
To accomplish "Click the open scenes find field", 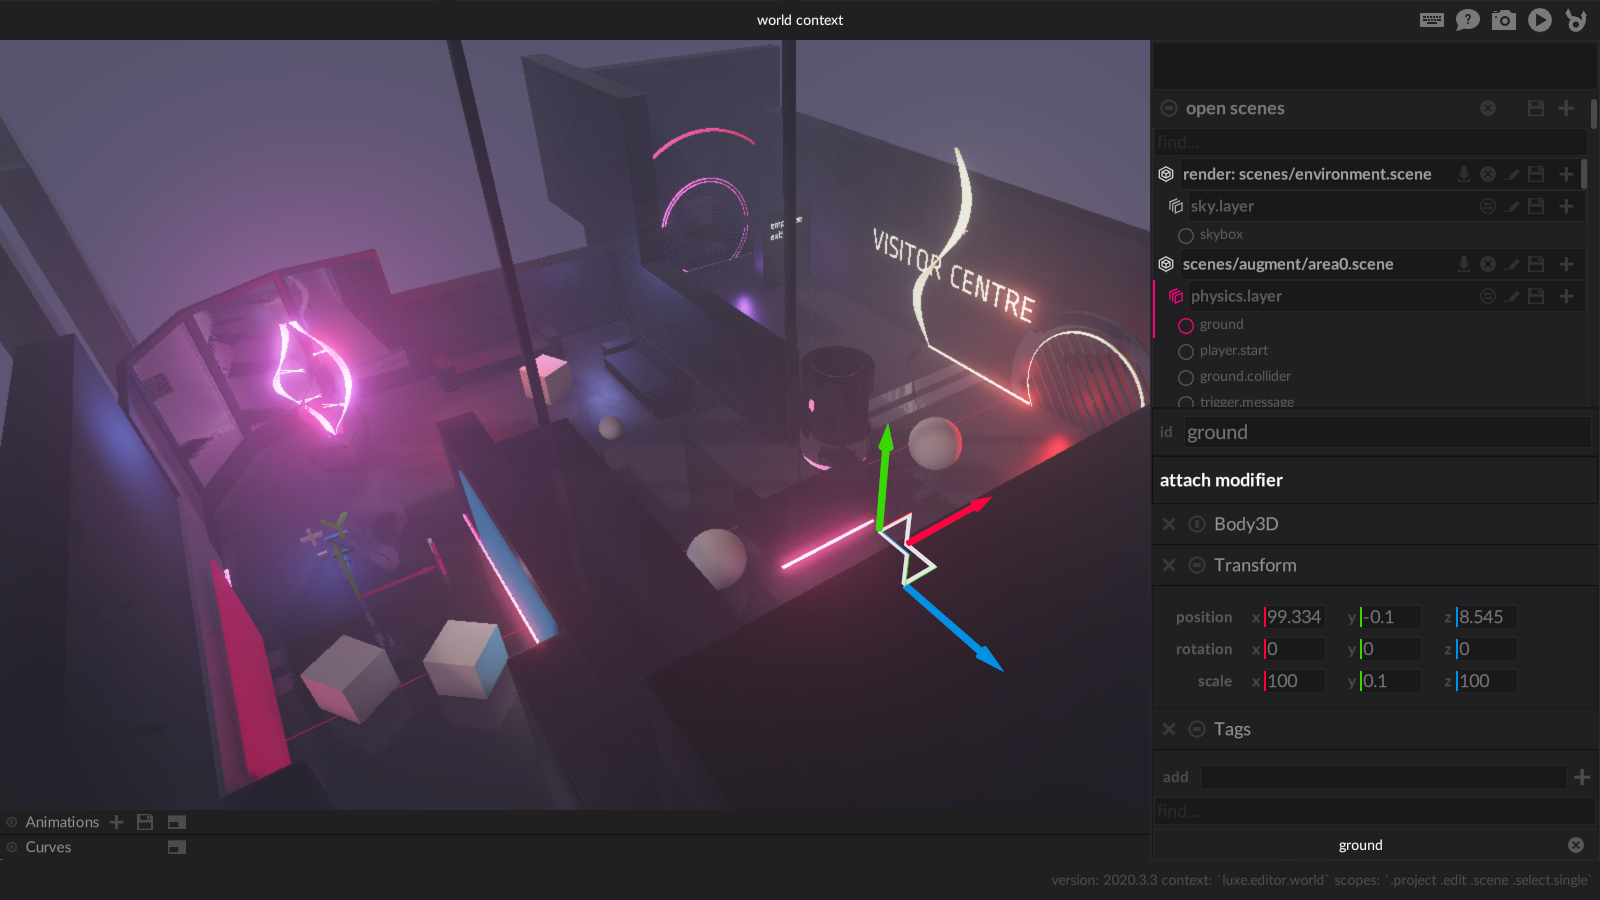I will tap(1370, 142).
